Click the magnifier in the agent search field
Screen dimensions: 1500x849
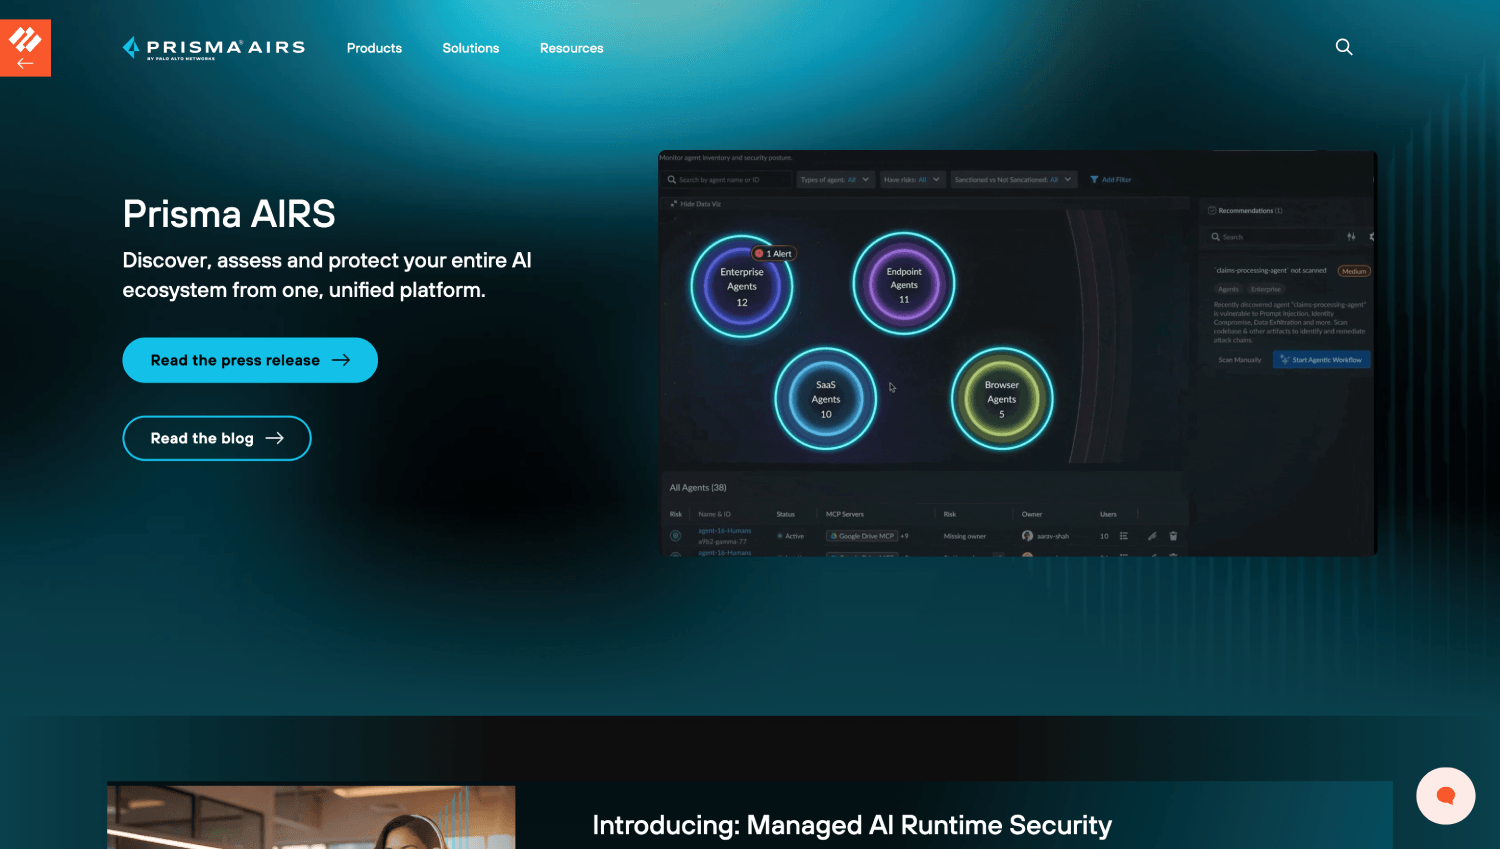coord(672,180)
